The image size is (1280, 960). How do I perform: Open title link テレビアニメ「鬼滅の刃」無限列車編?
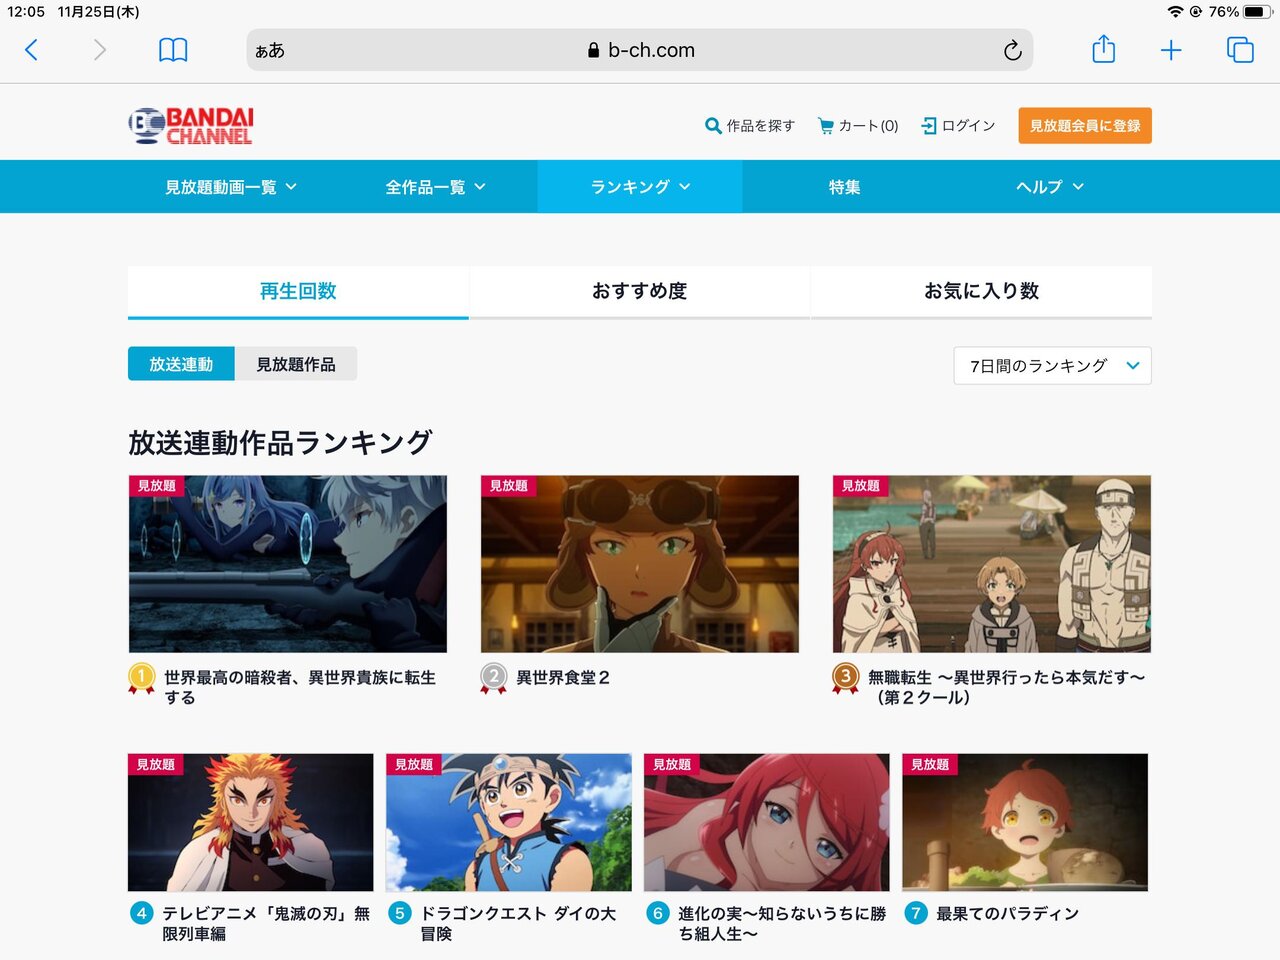pyautogui.click(x=266, y=924)
